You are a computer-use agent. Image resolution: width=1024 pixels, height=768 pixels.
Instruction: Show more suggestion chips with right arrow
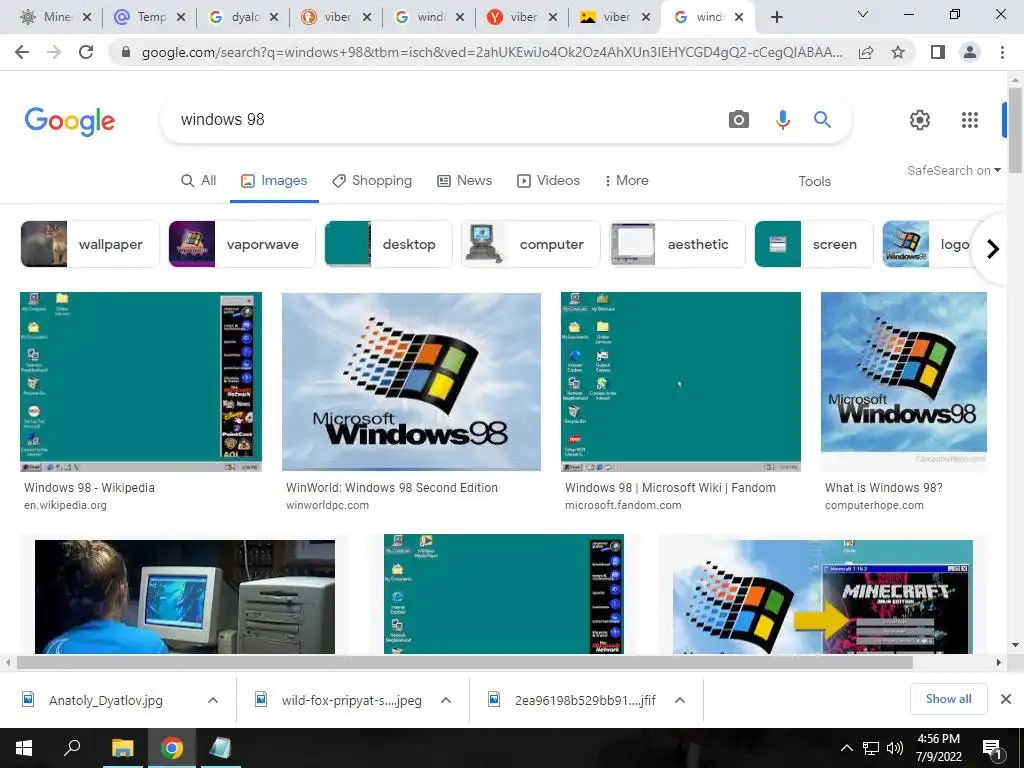click(993, 249)
